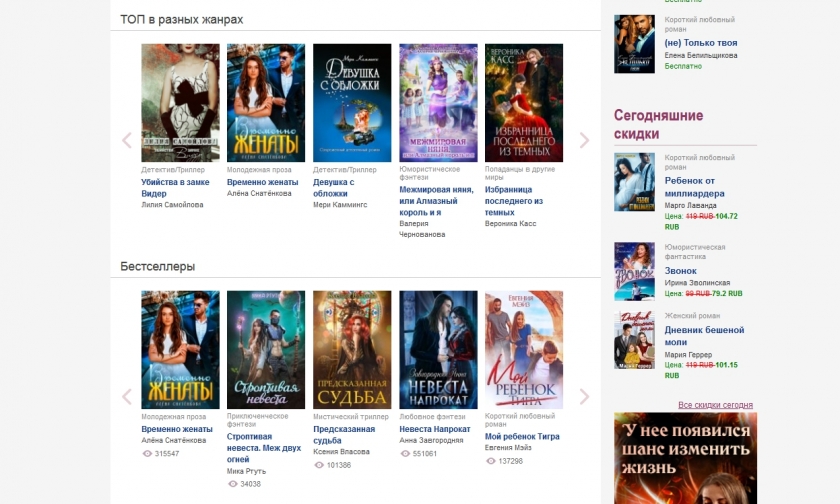Open the Девушка с обложки book cover
Screen dimensions: 840x504
click(x=352, y=103)
